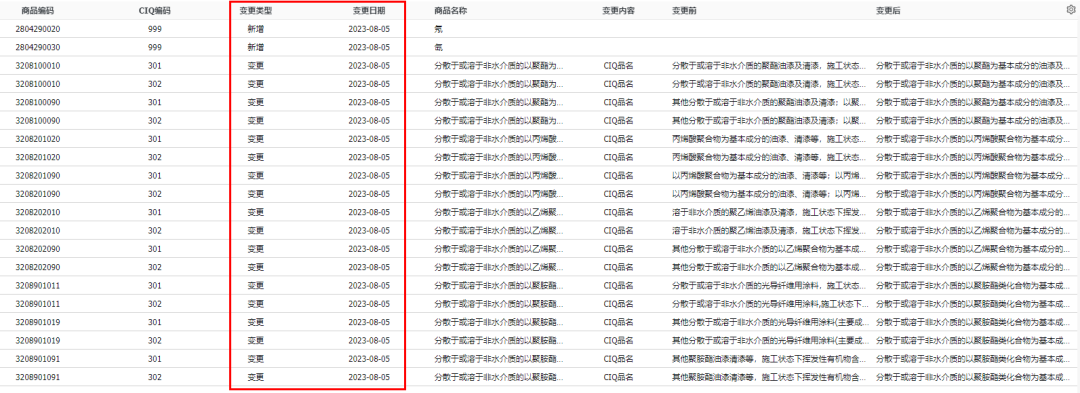Click 3208202010 in the CIQ 302 row
The height and width of the screenshot is (393, 1080).
click(38, 231)
